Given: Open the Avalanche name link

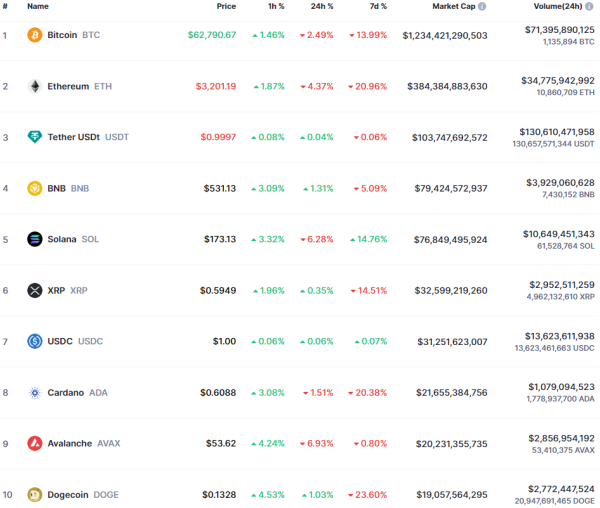Looking at the screenshot, I should coord(70,443).
